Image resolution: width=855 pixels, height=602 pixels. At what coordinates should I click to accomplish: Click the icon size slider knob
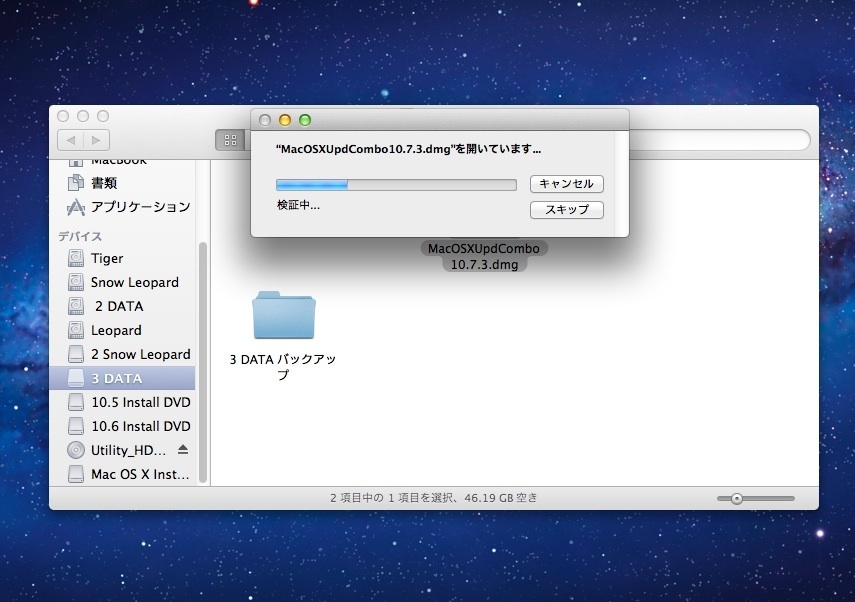point(737,498)
